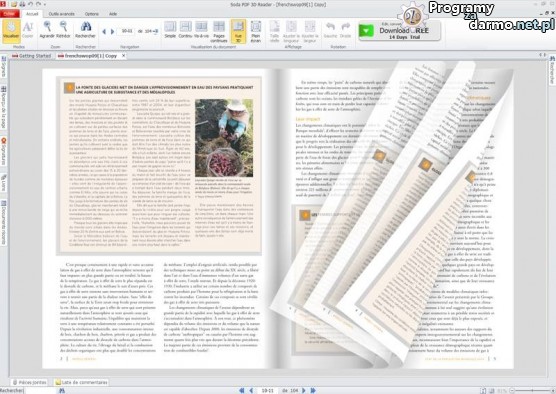556x394 pixels.
Task: Select the Copier text tool
Action: (x=28, y=30)
